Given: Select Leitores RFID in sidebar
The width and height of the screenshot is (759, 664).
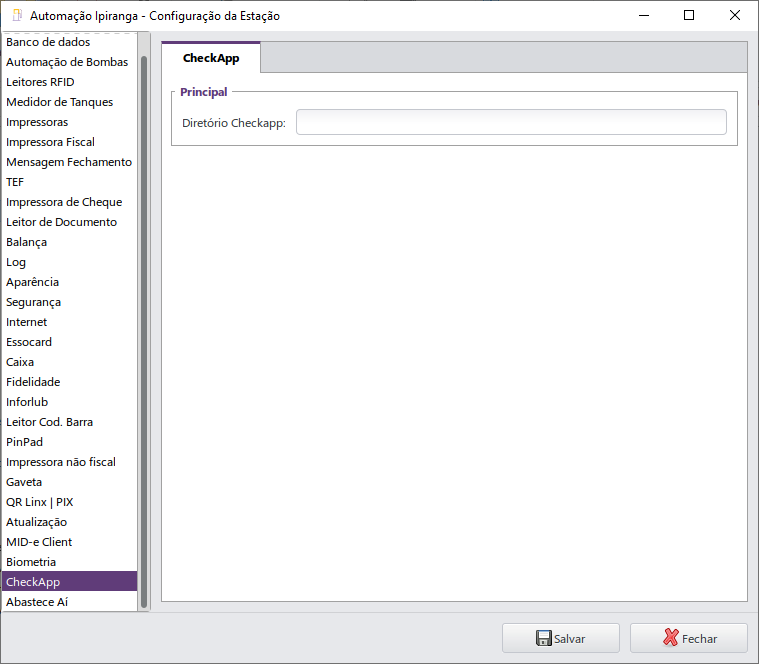Looking at the screenshot, I should pos(70,82).
